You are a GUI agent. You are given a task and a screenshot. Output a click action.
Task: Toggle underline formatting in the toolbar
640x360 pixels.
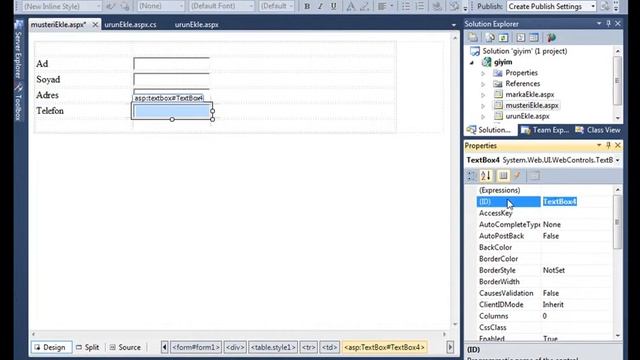point(333,6)
